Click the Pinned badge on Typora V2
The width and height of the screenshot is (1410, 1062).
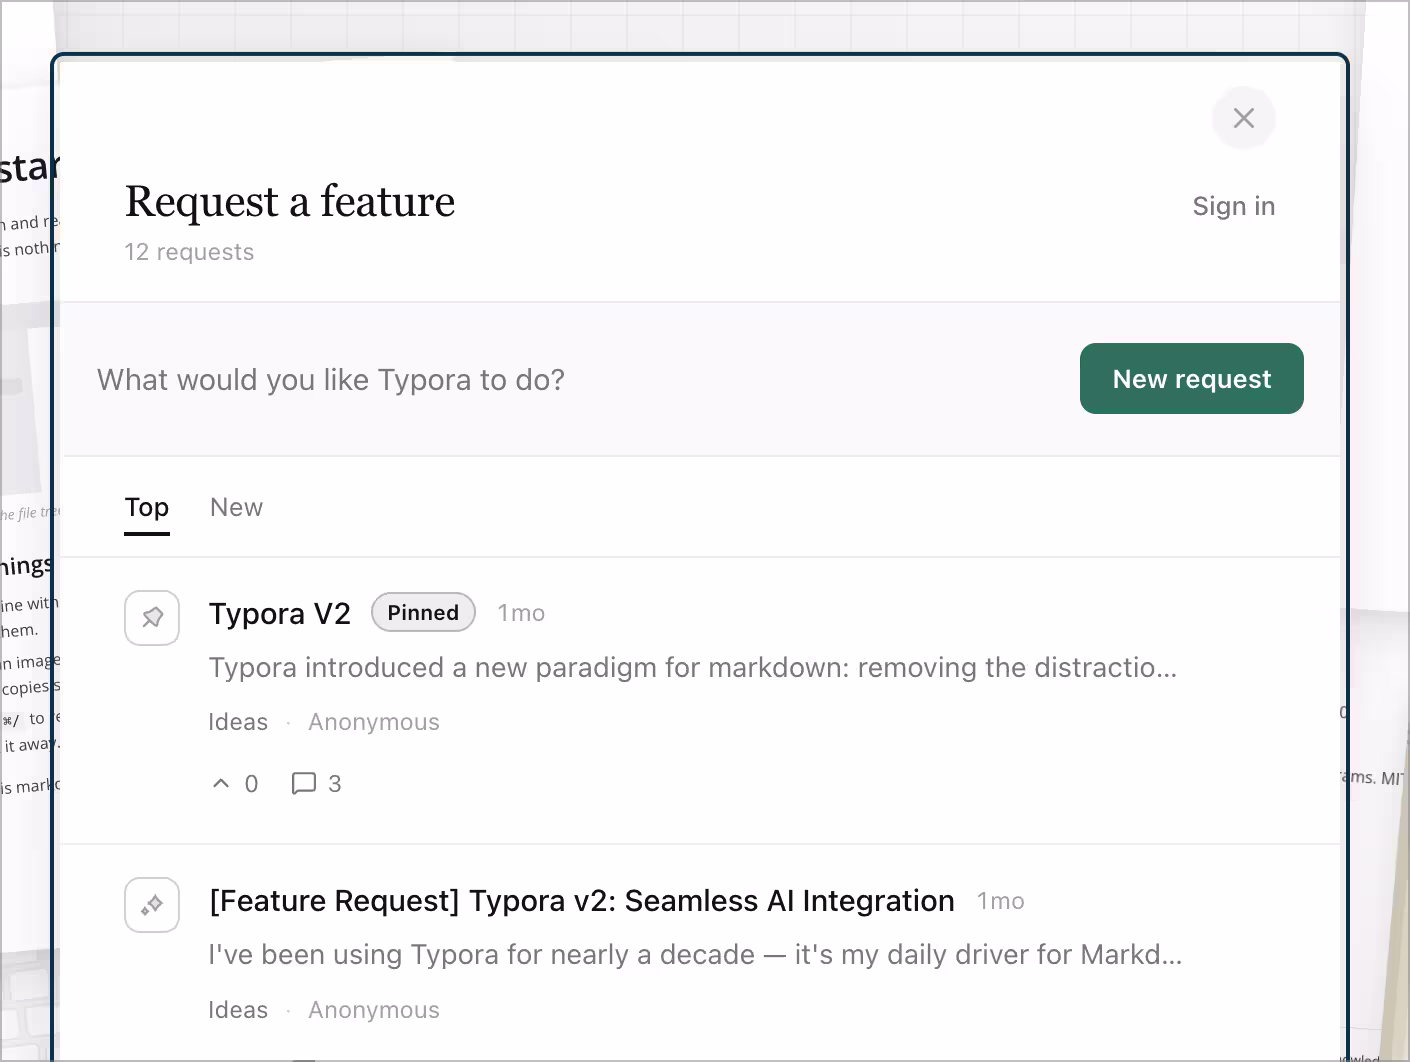click(x=423, y=613)
